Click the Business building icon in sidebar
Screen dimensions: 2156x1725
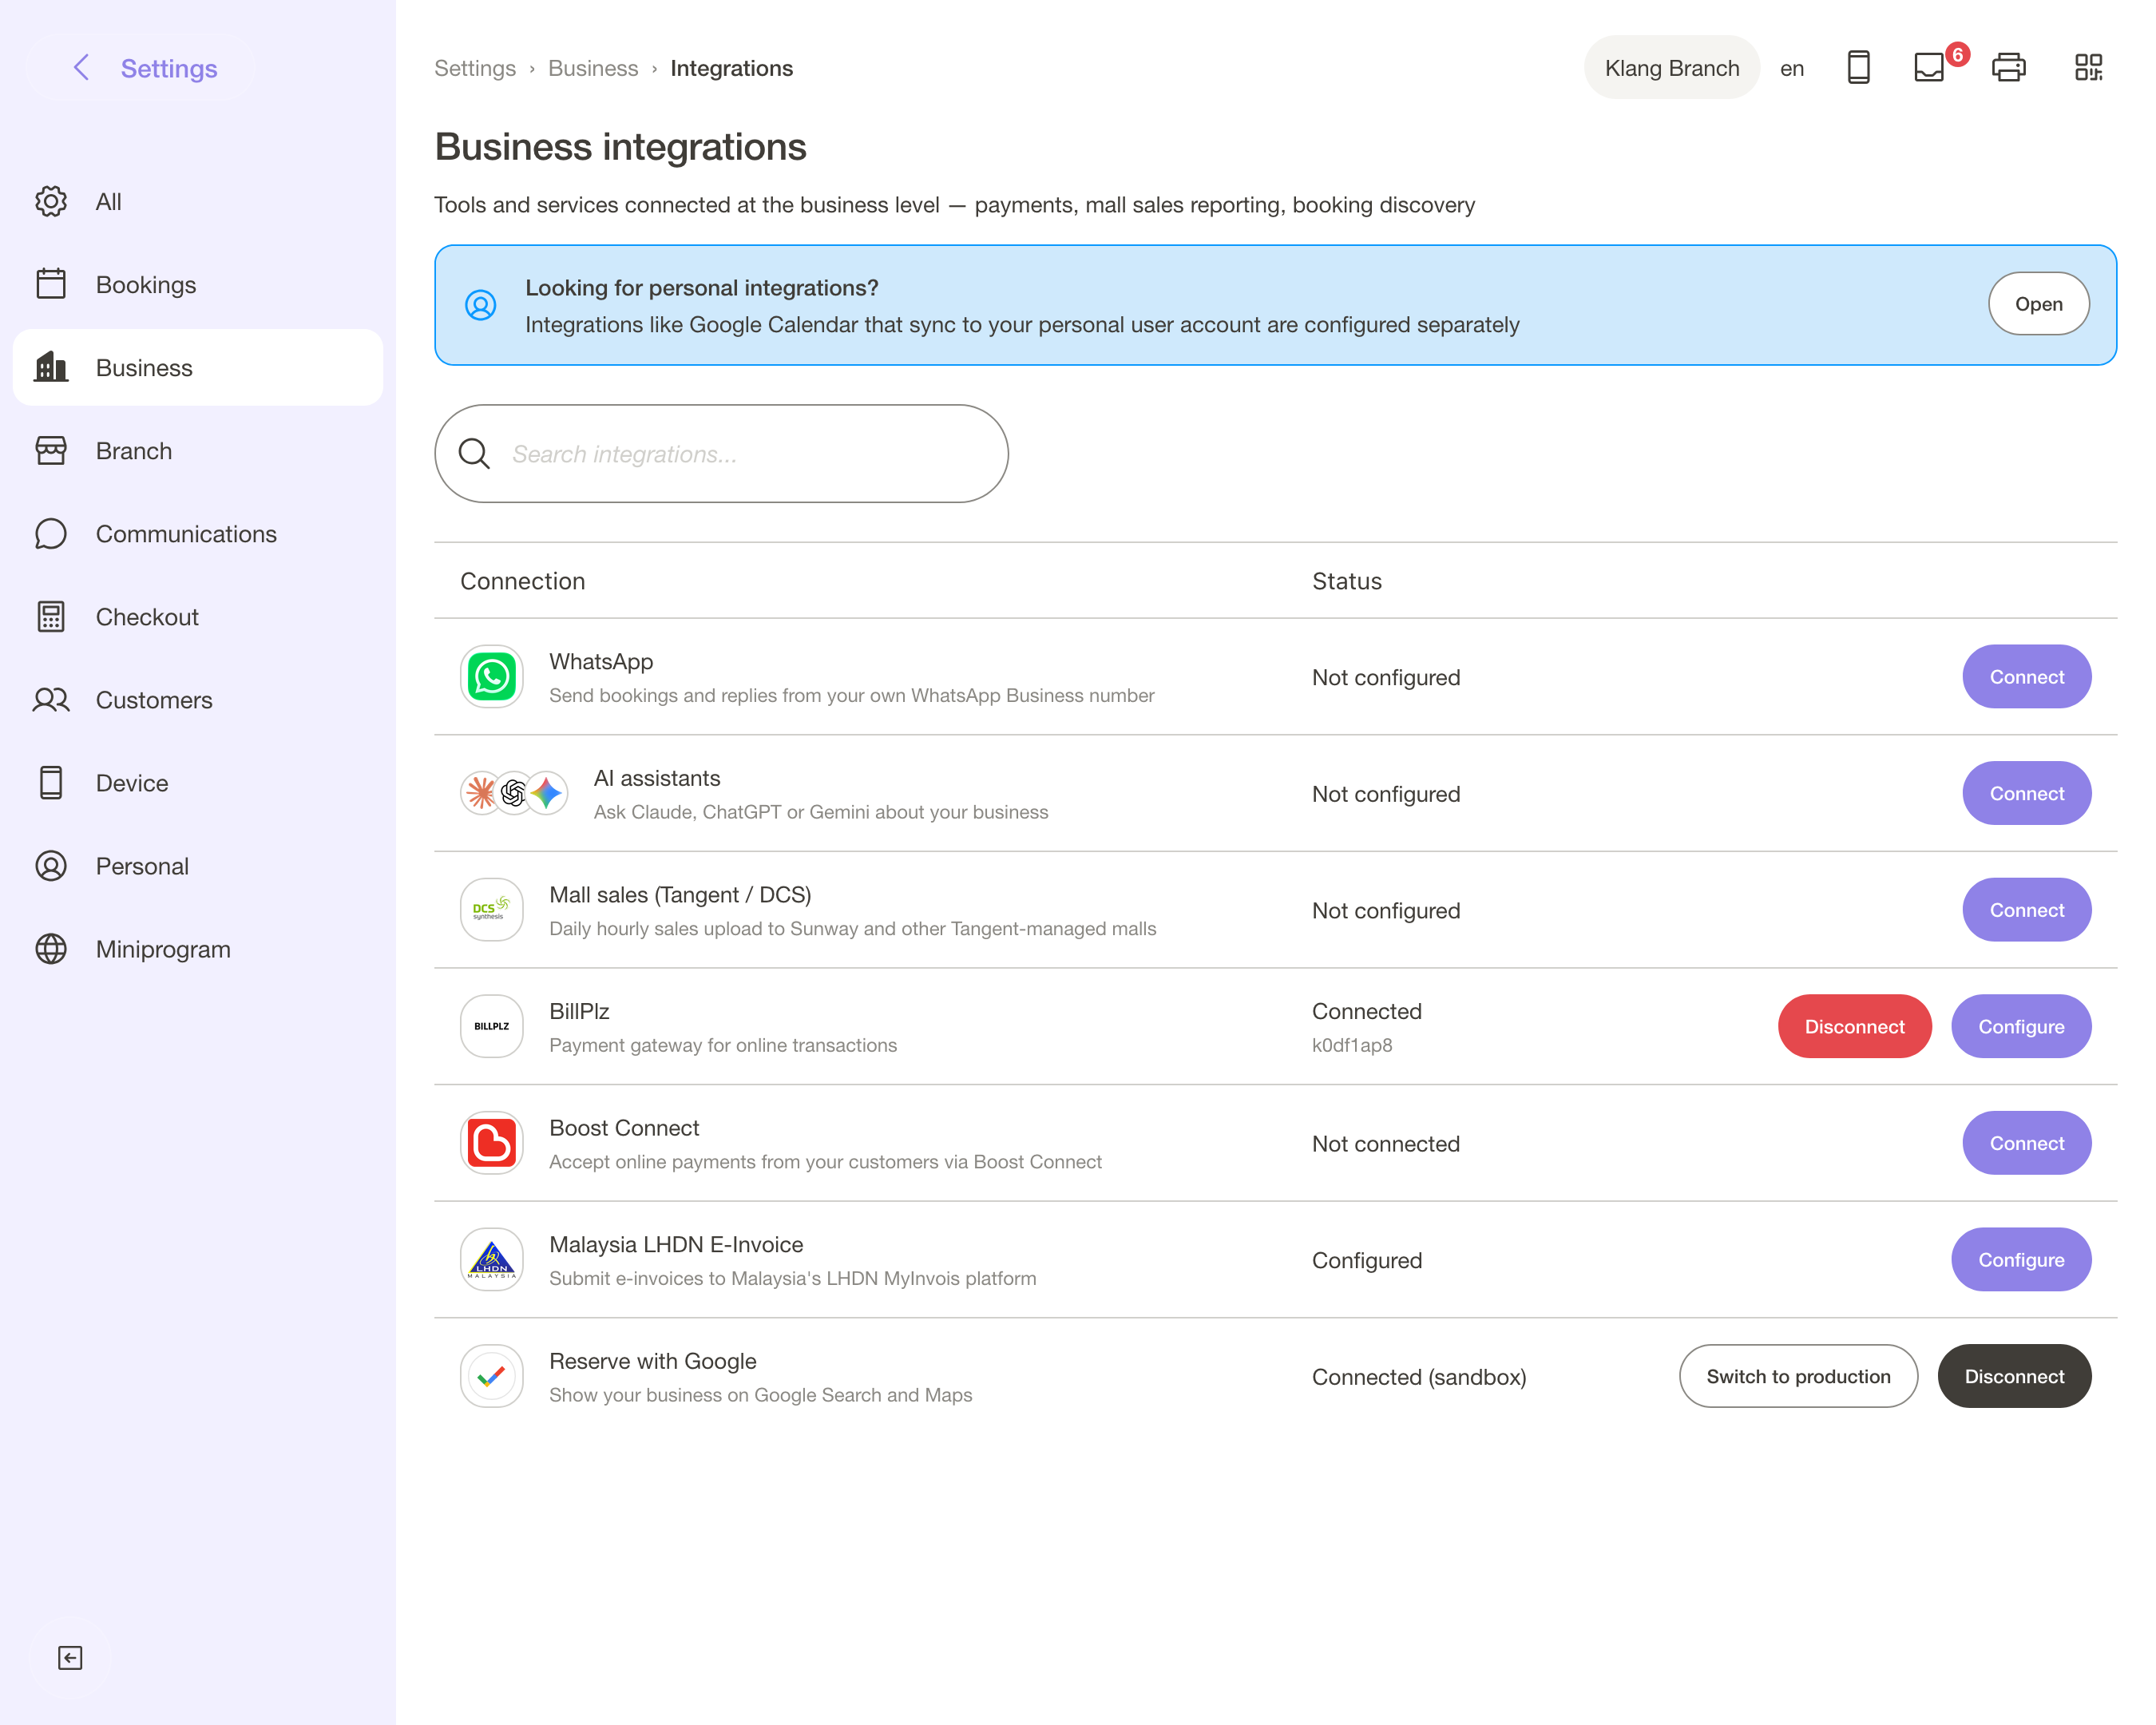coord(51,368)
